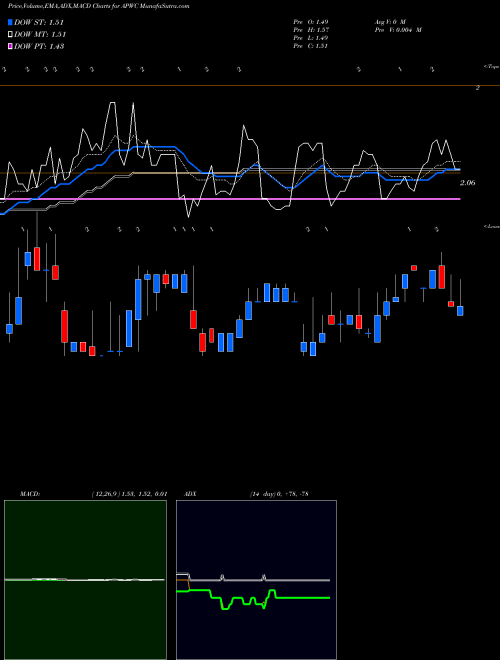Click the 'Pre C: 1.51' value

click(x=311, y=46)
